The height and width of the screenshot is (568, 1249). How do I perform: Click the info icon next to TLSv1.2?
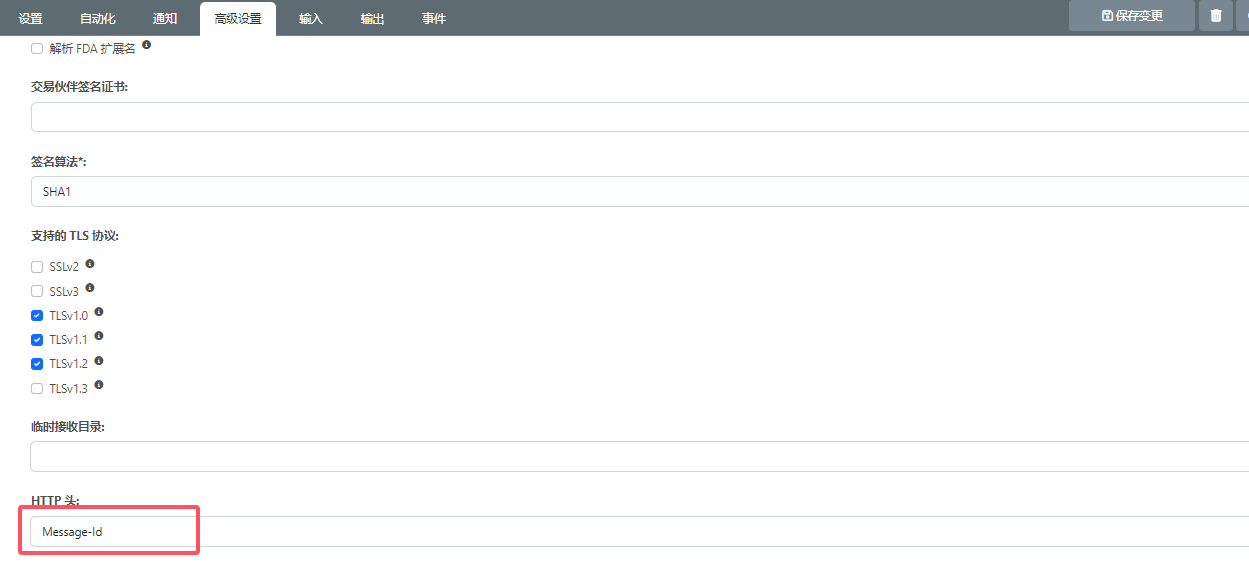(99, 361)
